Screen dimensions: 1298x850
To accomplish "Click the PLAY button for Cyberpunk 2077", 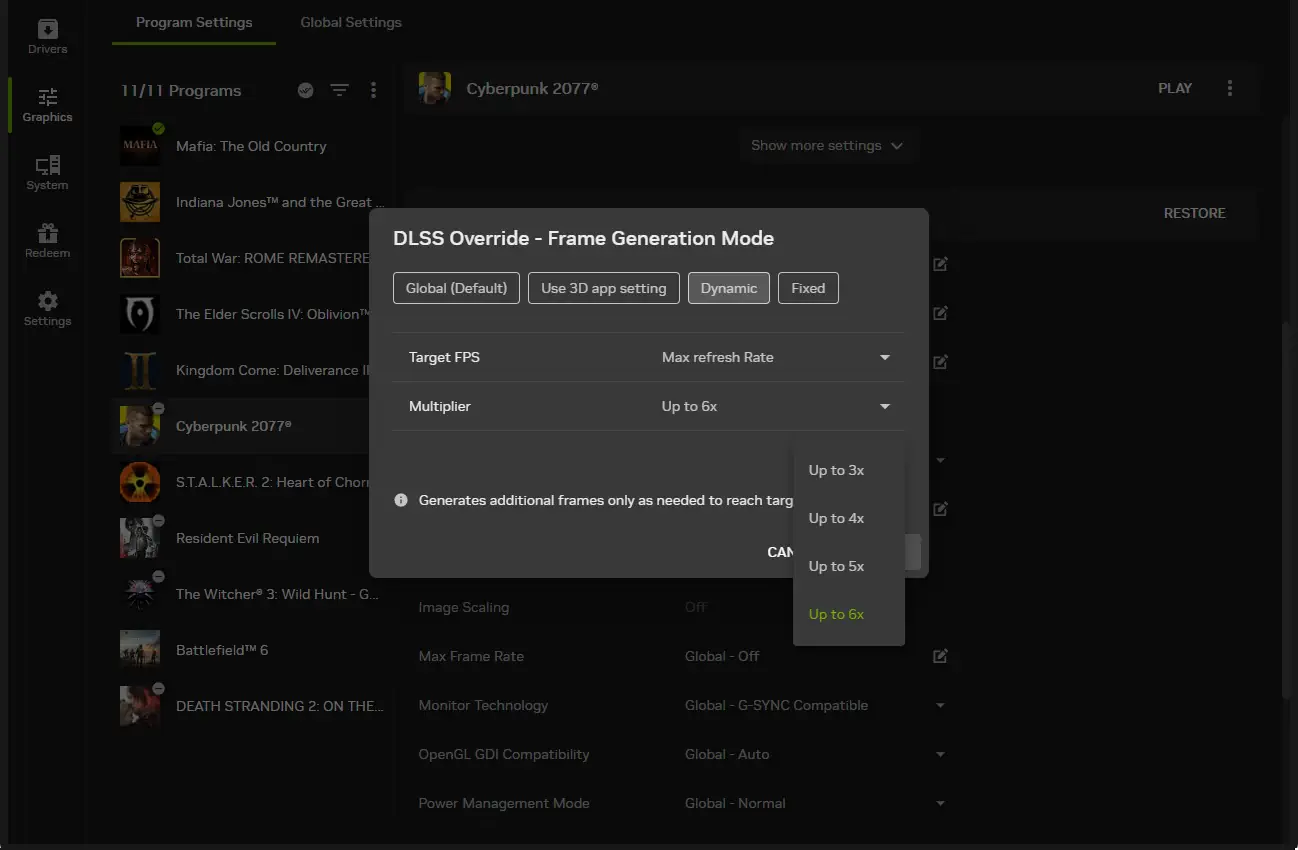I will tap(1175, 88).
